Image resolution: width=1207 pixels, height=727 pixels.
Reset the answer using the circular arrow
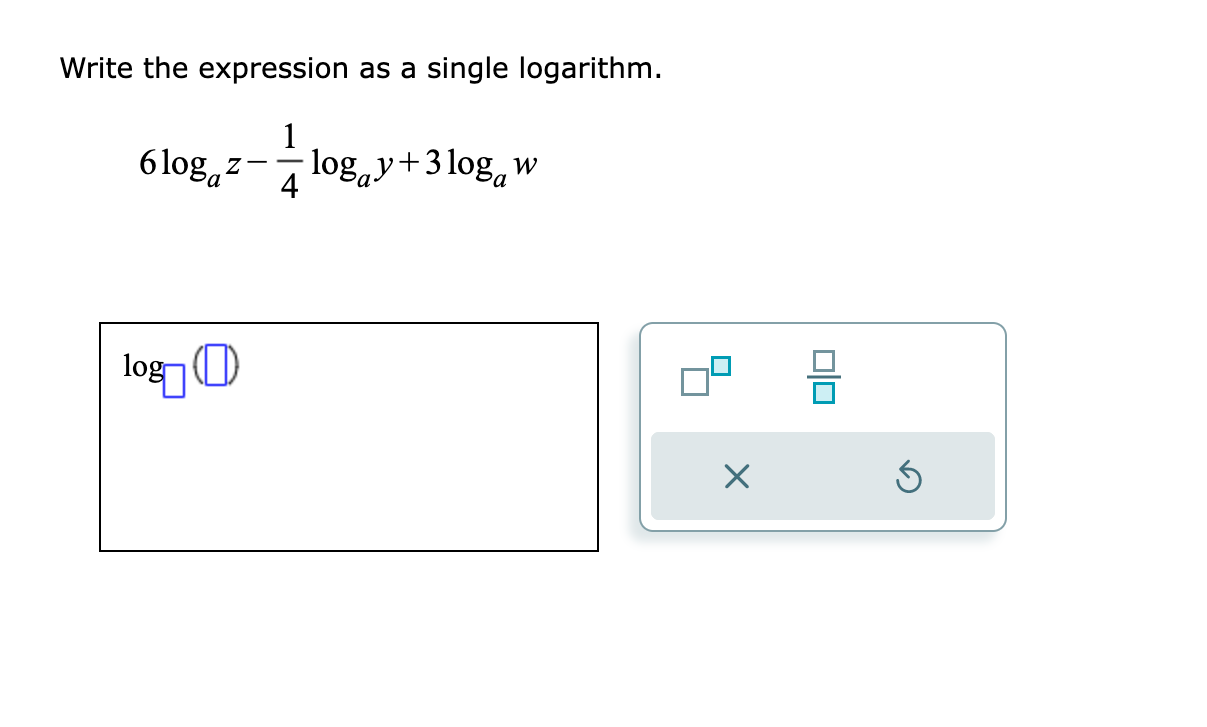pyautogui.click(x=908, y=477)
